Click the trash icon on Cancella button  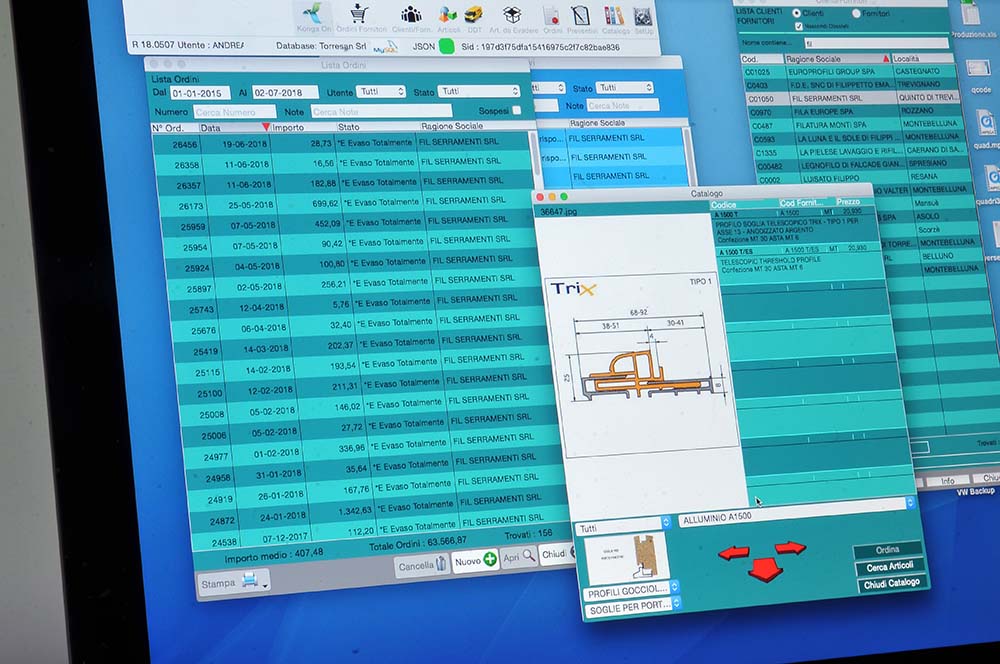441,563
